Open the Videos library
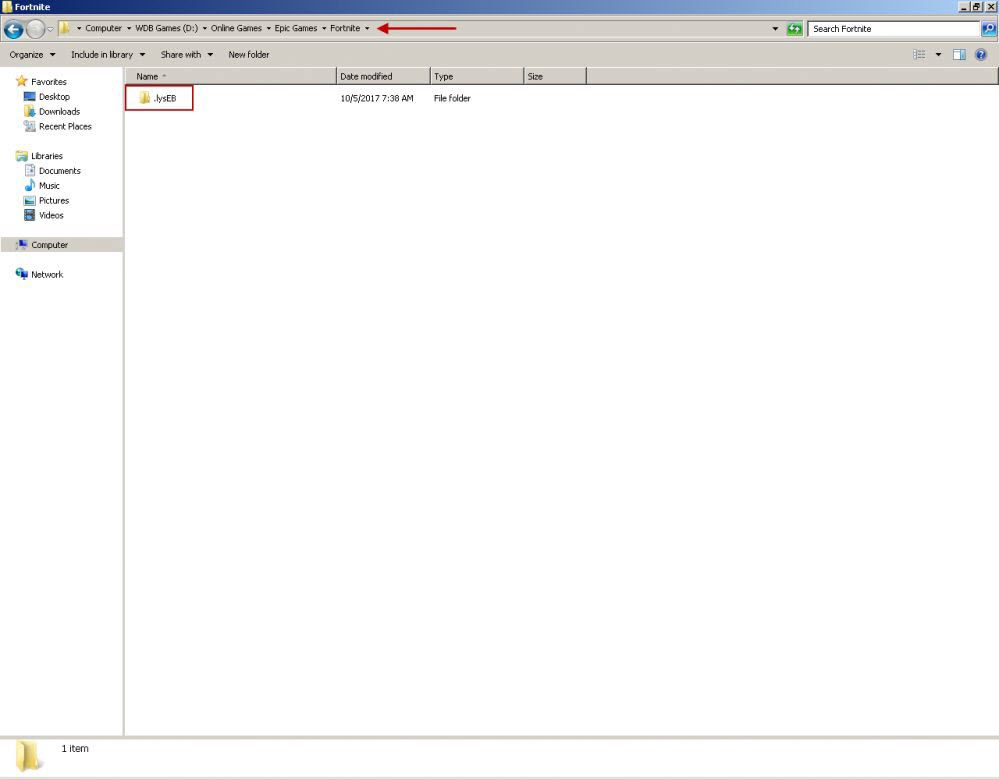 point(51,215)
